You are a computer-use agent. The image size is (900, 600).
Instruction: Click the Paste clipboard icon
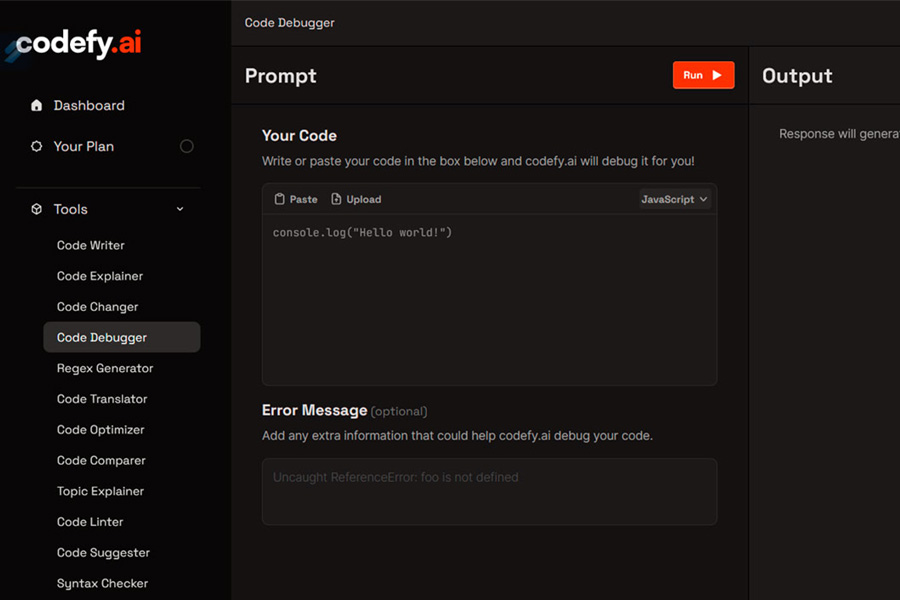[280, 199]
